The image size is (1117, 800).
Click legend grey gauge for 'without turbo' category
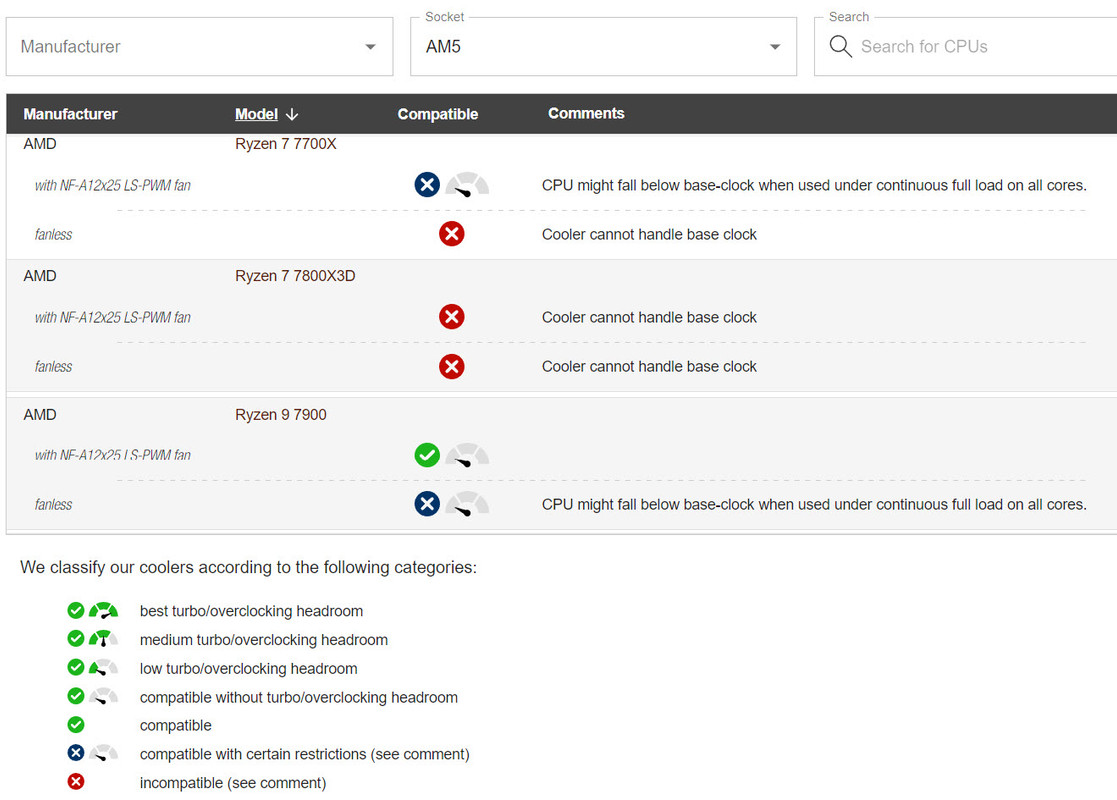coord(103,696)
